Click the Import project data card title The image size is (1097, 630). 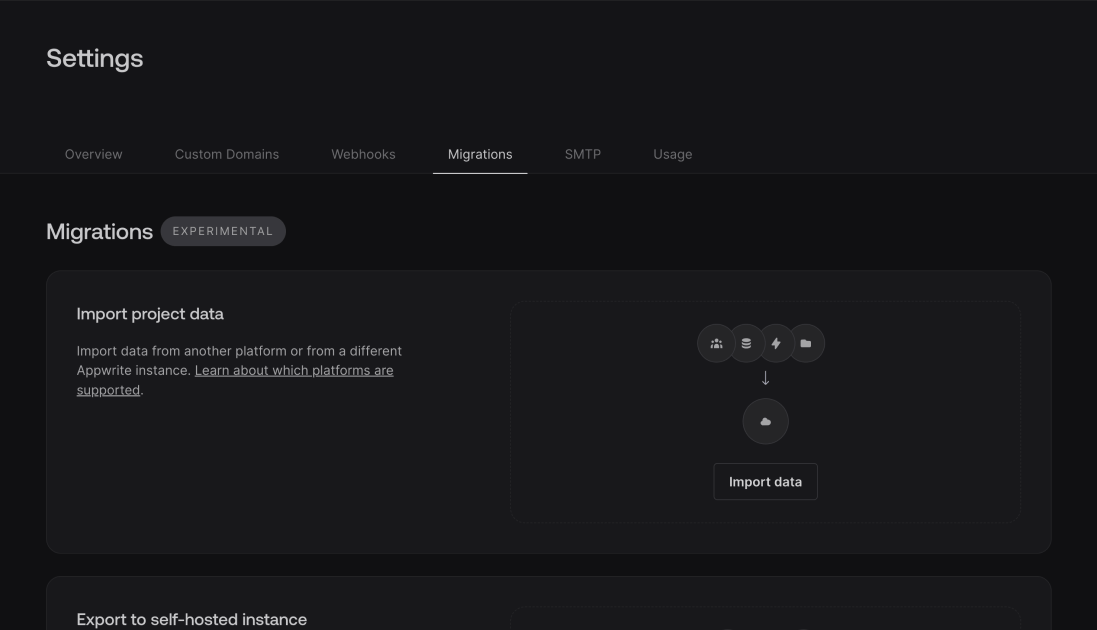click(150, 313)
